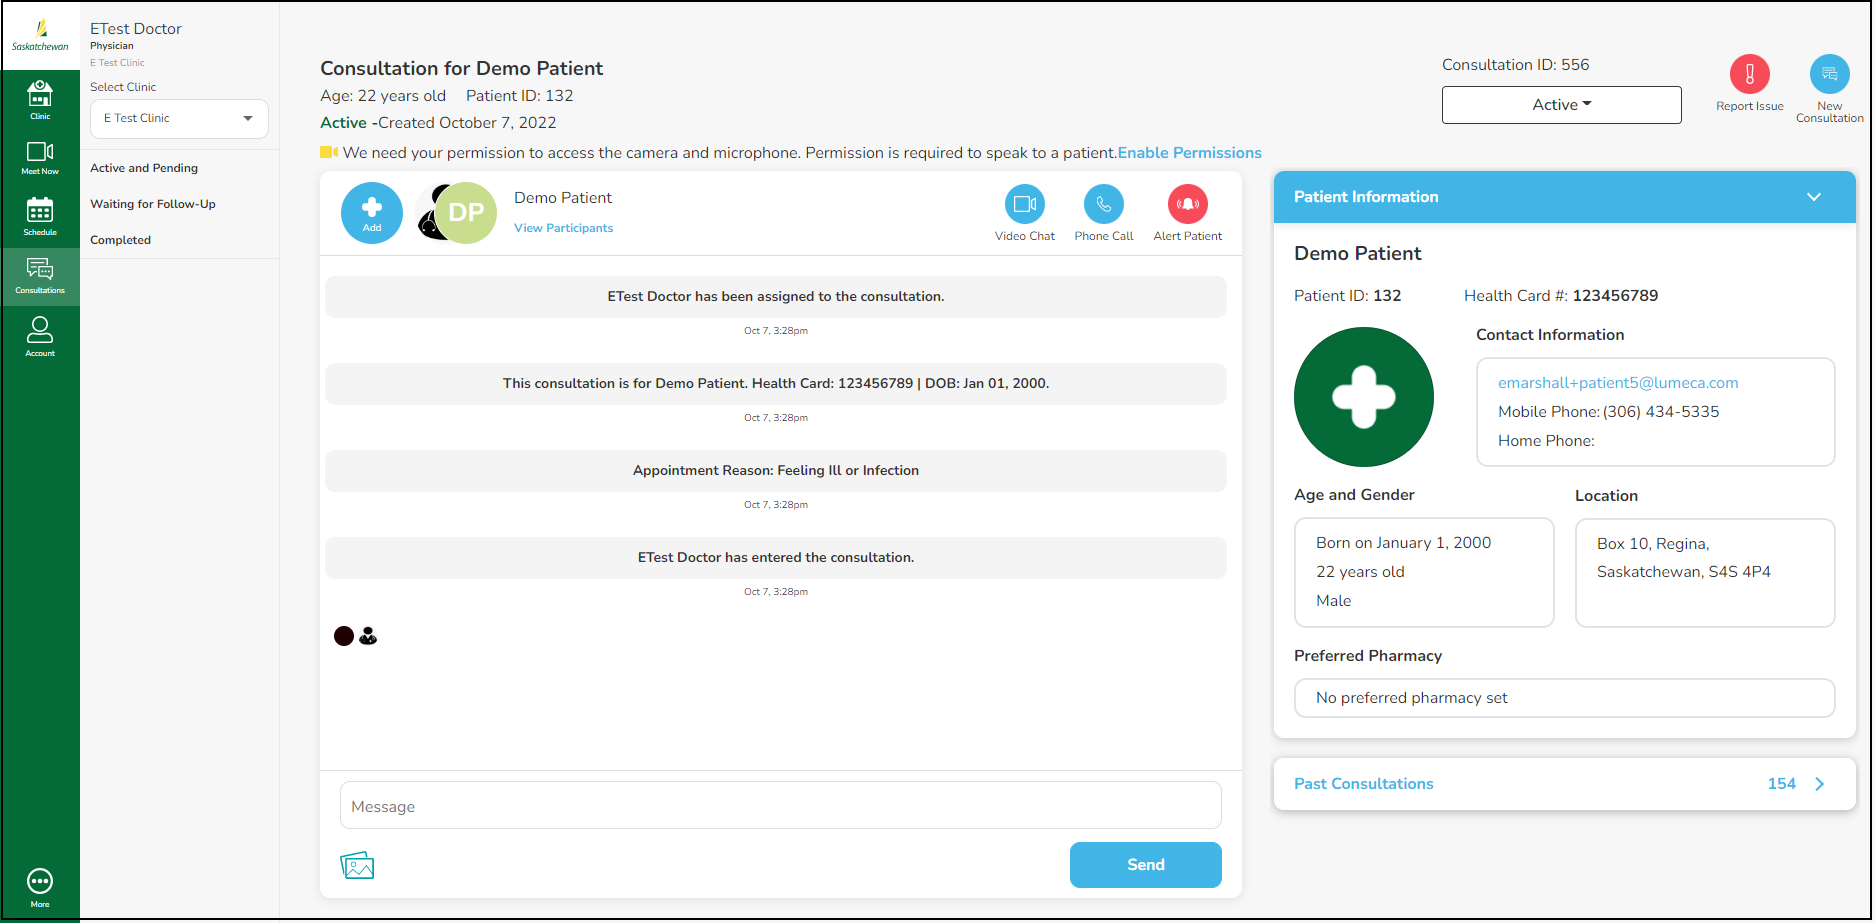Select Waiting for Follow-Up list

(x=153, y=204)
